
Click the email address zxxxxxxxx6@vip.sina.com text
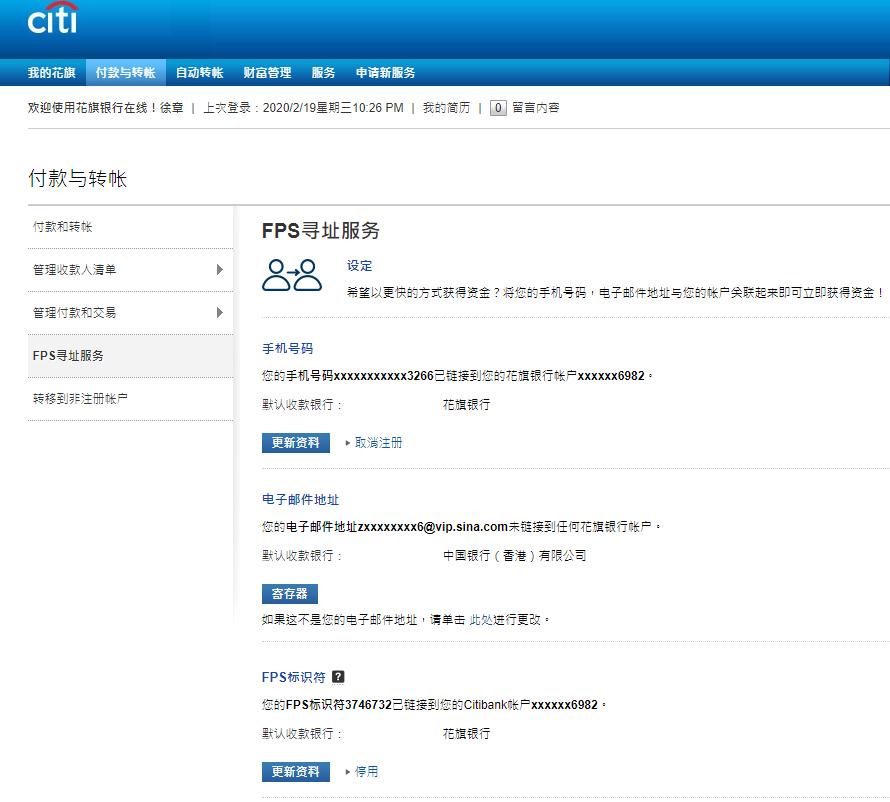click(x=433, y=527)
